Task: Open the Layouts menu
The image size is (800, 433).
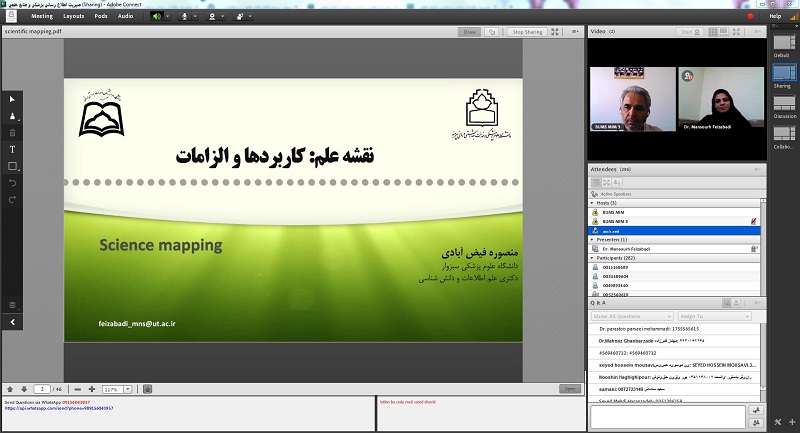Action: (73, 16)
